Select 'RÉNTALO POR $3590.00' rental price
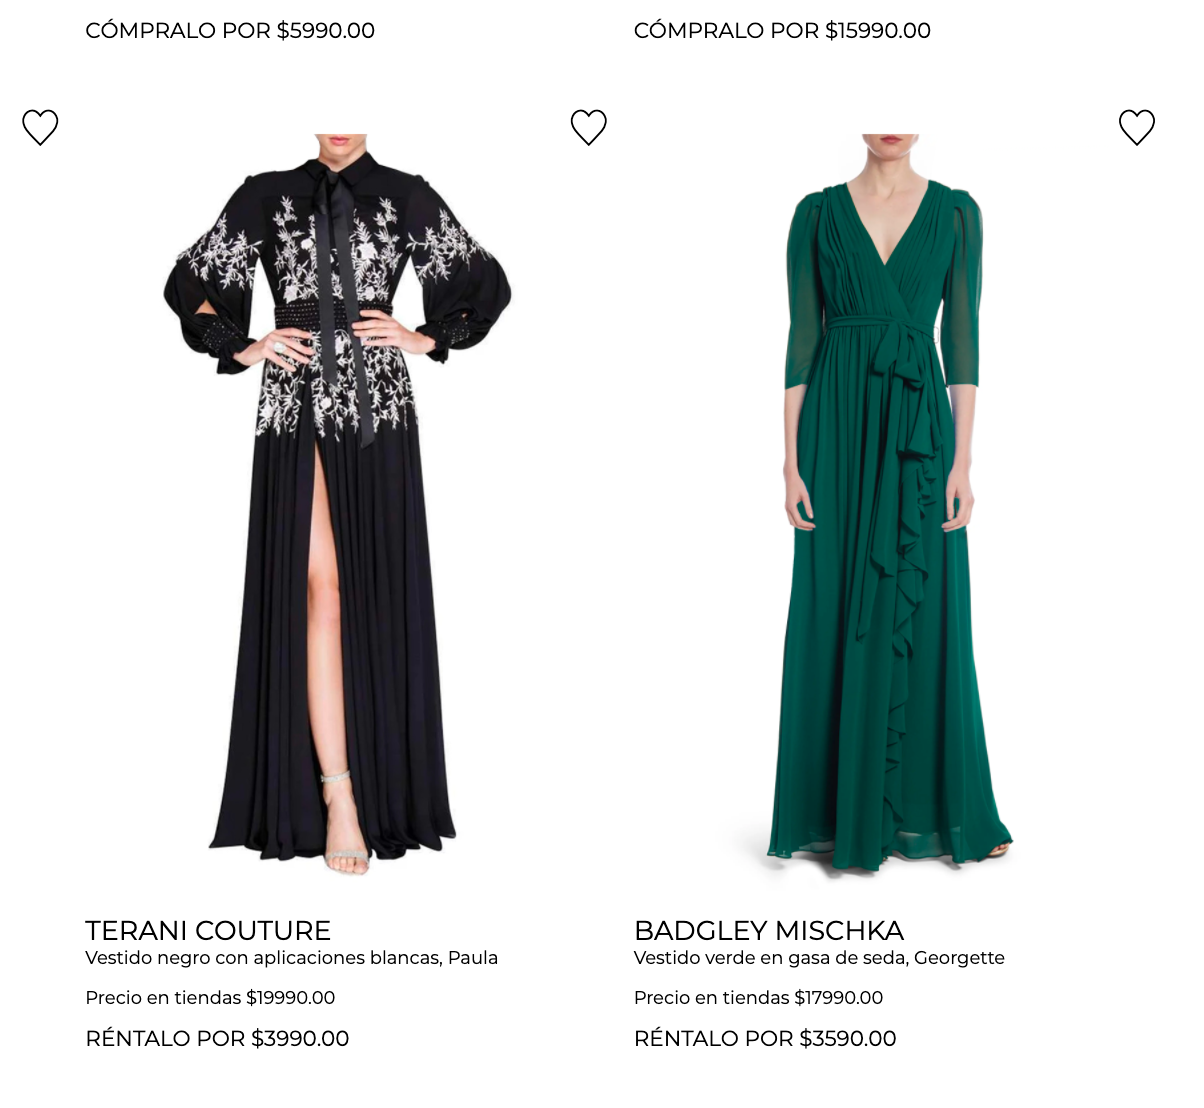The image size is (1204, 1108). 764,1039
